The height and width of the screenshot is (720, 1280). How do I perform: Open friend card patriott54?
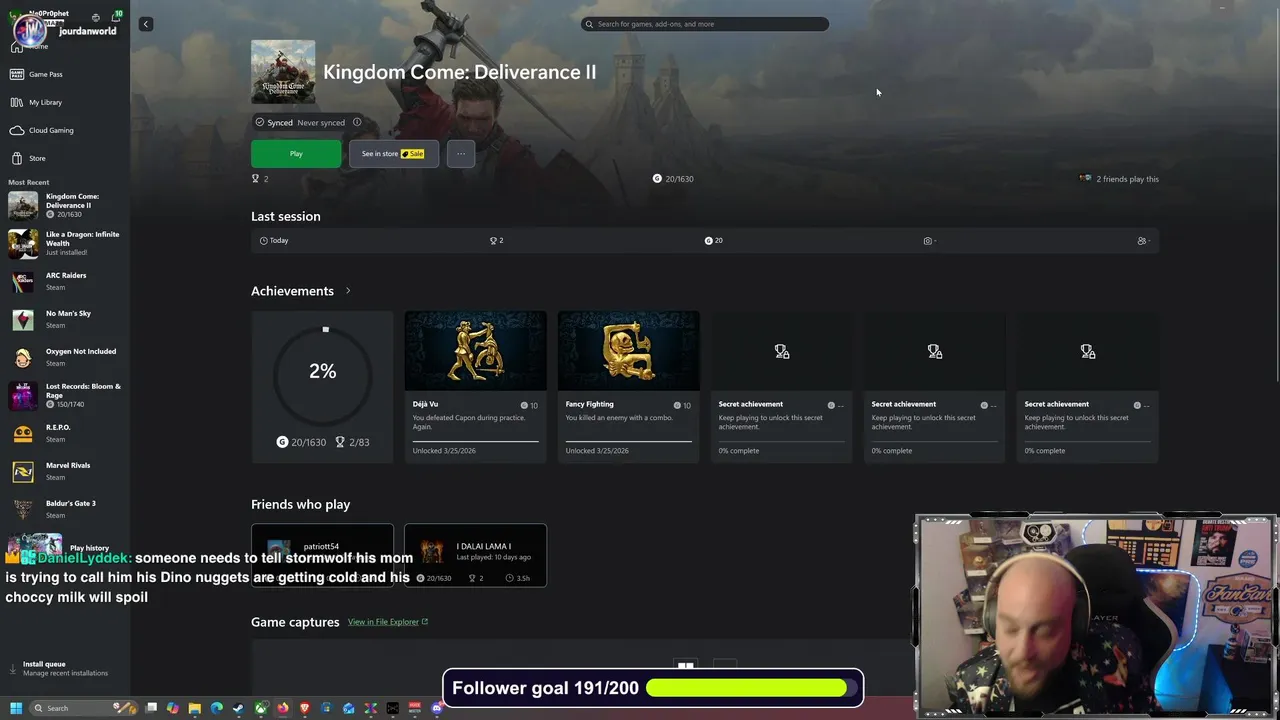pos(322,555)
